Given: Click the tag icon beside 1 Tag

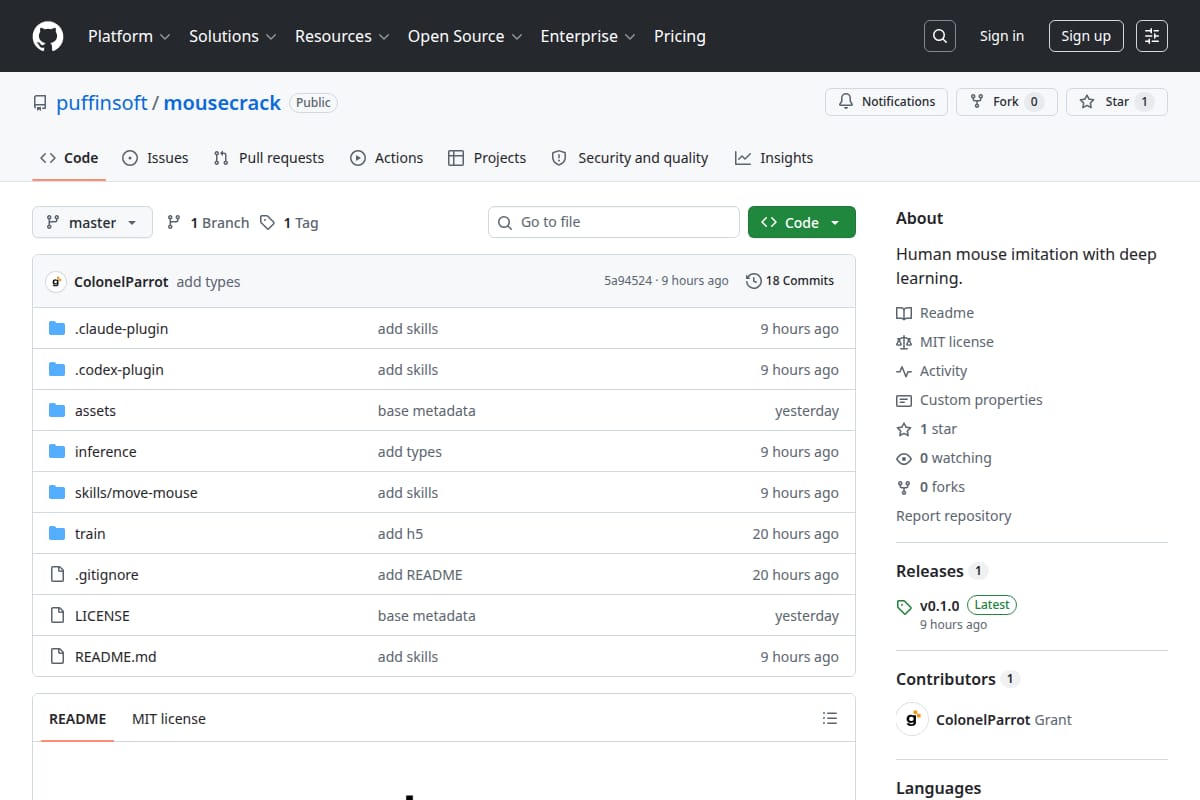Looking at the screenshot, I should click(x=267, y=223).
